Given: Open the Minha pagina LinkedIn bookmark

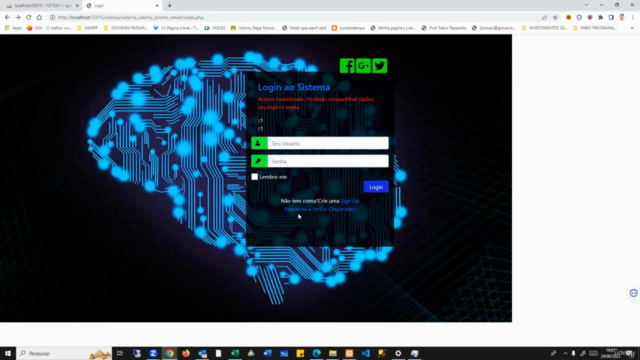Looking at the screenshot, I should click(393, 28).
